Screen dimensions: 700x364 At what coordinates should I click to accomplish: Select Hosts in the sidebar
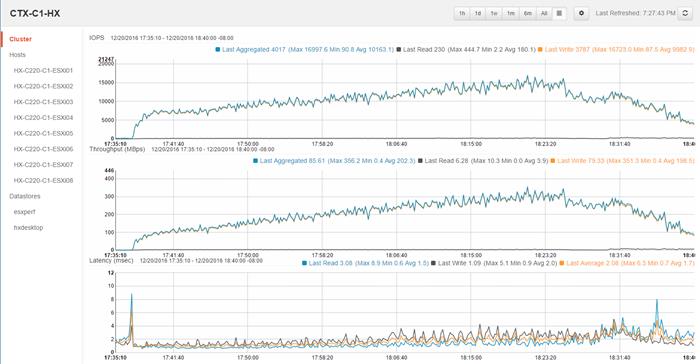tap(17, 54)
